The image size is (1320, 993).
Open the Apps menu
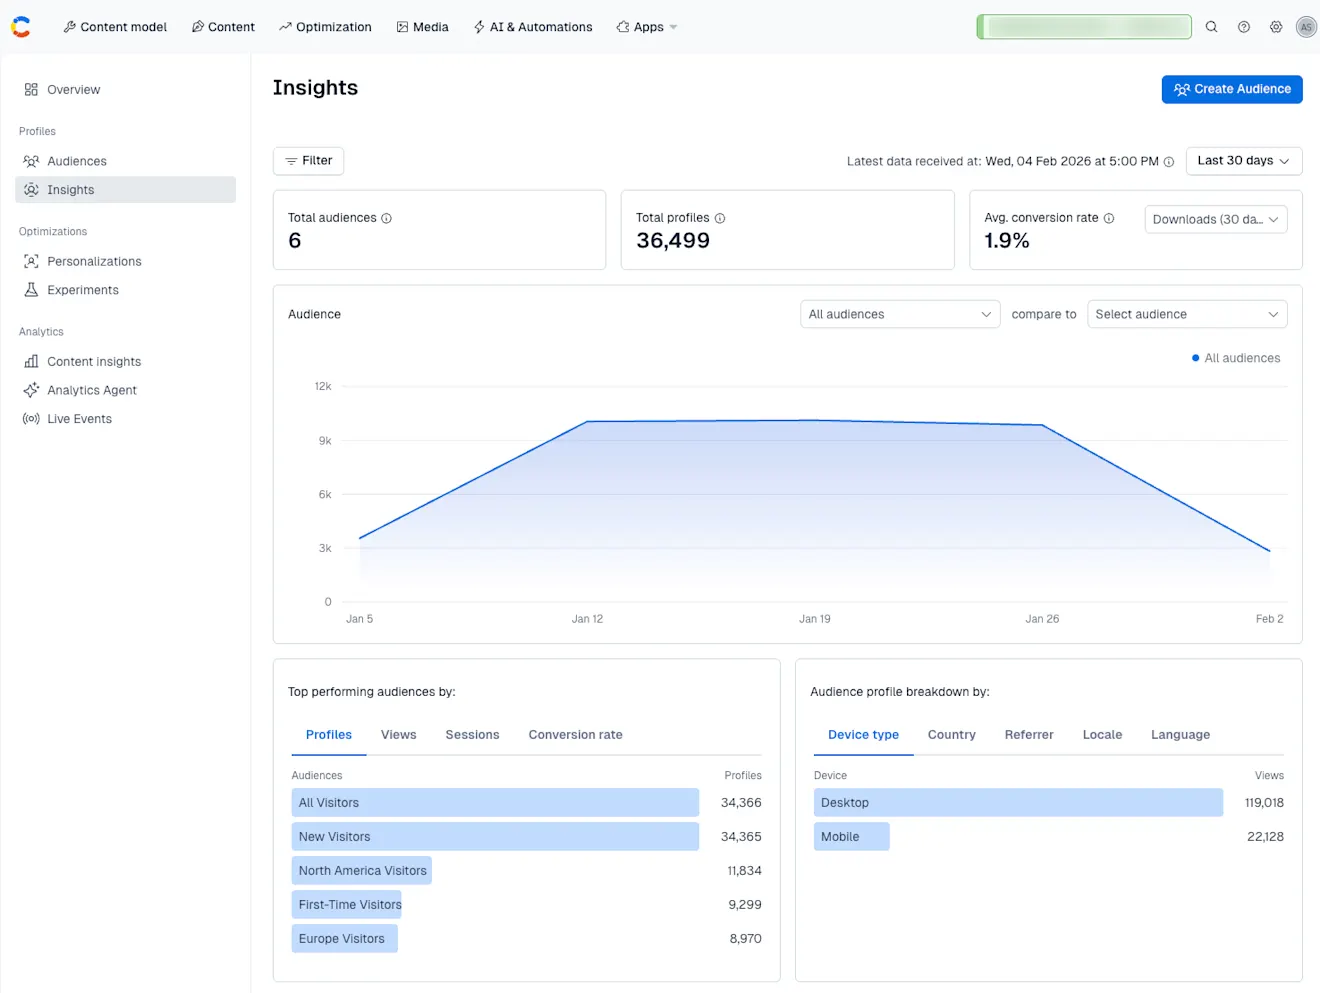point(646,27)
